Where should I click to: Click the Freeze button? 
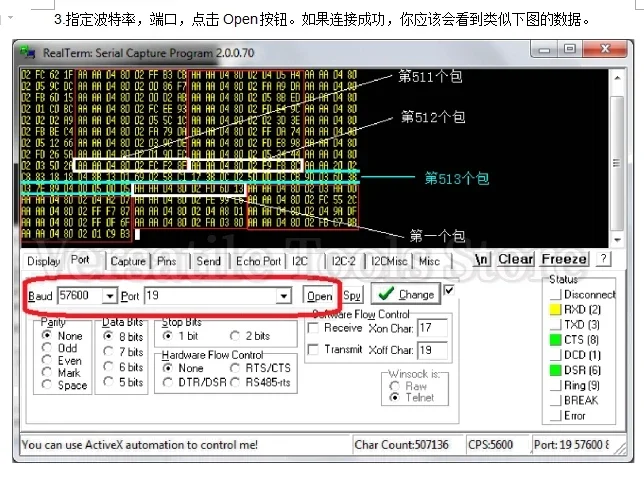tap(564, 259)
